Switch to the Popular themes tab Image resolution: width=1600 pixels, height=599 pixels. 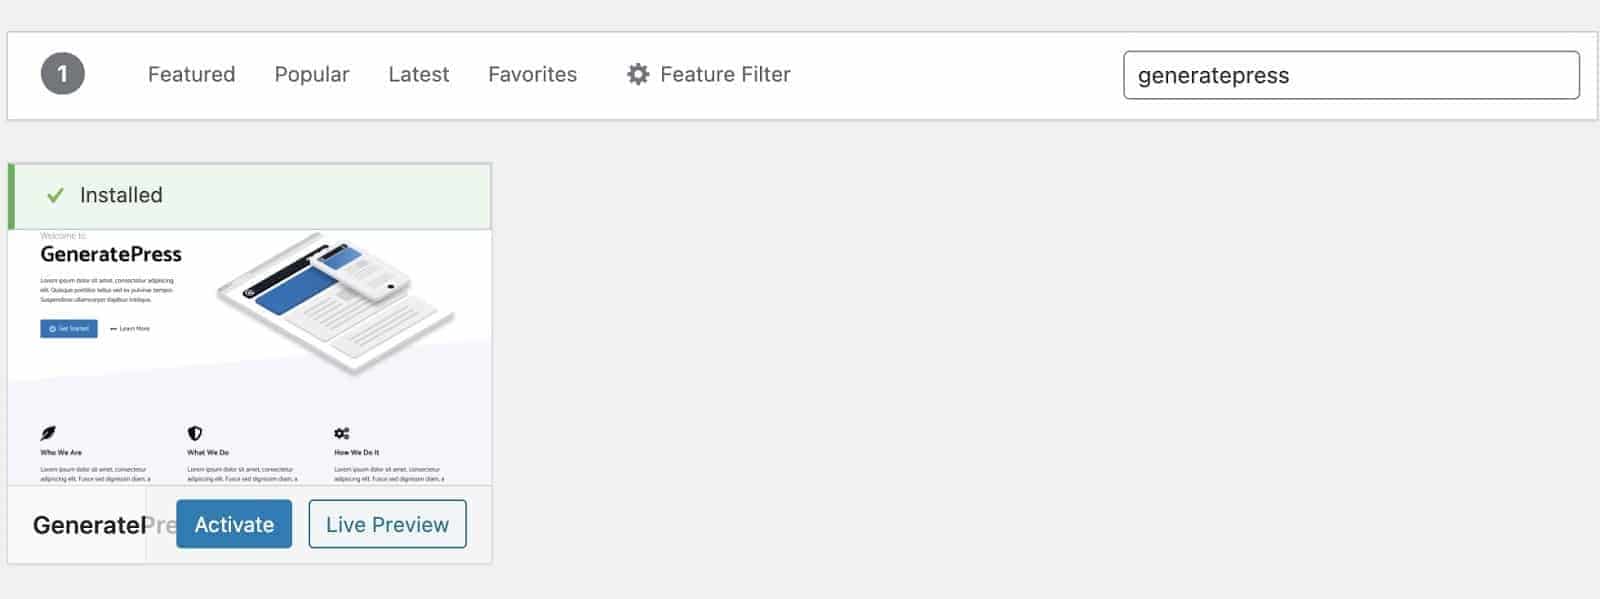(312, 74)
